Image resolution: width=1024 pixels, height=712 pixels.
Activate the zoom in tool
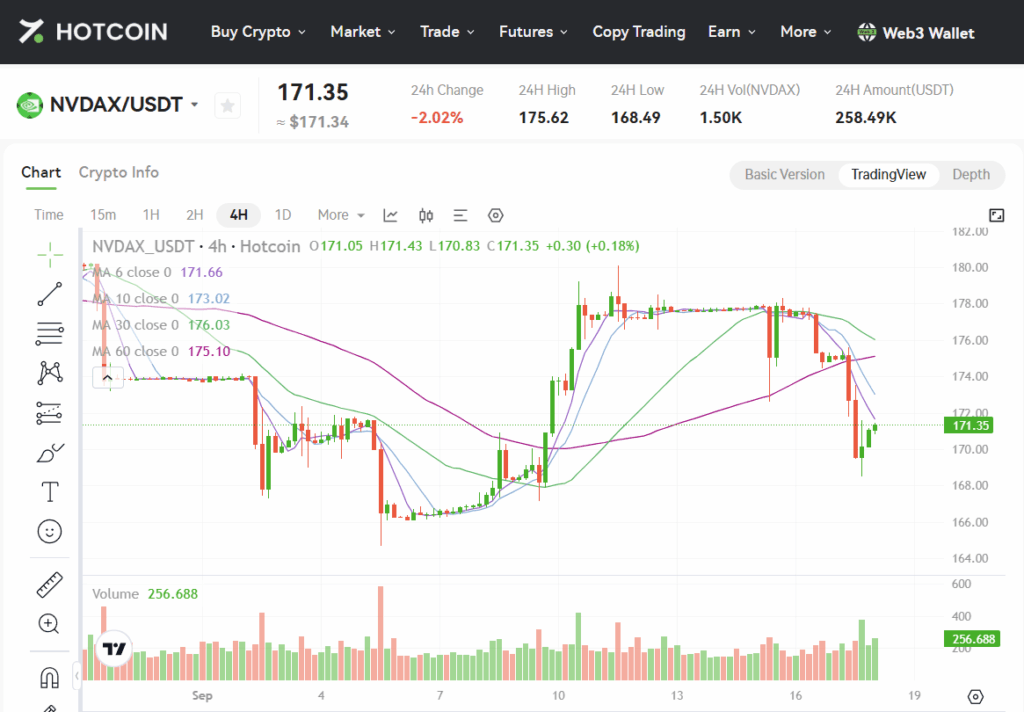tap(49, 624)
